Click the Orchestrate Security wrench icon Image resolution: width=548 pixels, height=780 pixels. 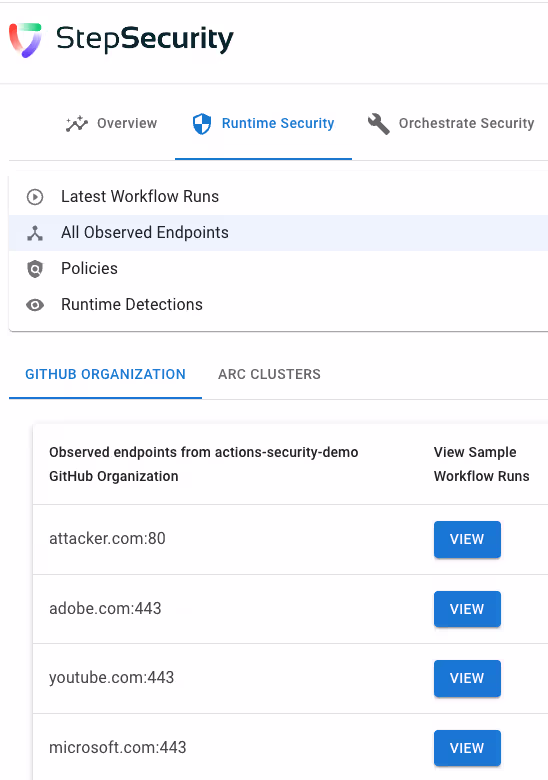(x=378, y=123)
